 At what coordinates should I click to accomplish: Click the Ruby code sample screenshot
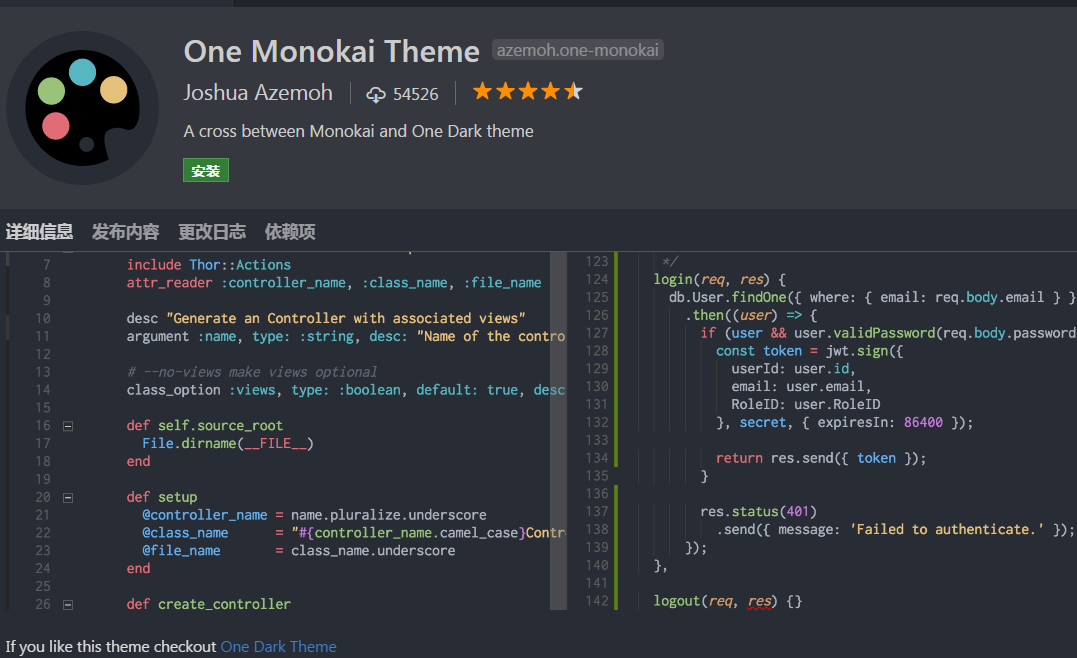point(286,431)
